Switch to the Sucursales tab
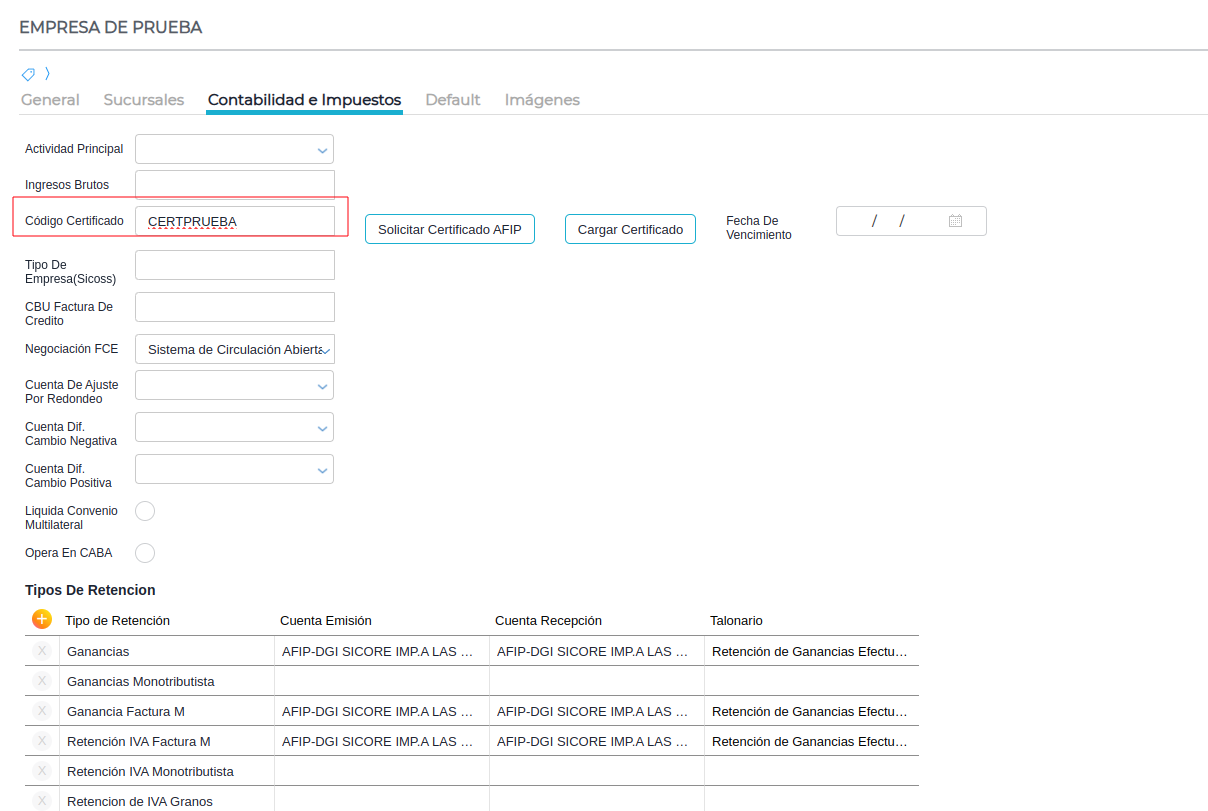Screen dimensions: 1208x811 (144, 100)
